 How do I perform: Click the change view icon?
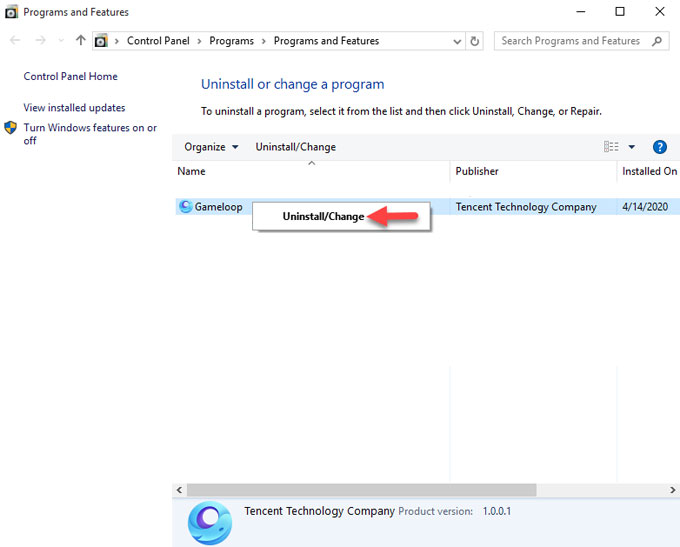point(611,147)
